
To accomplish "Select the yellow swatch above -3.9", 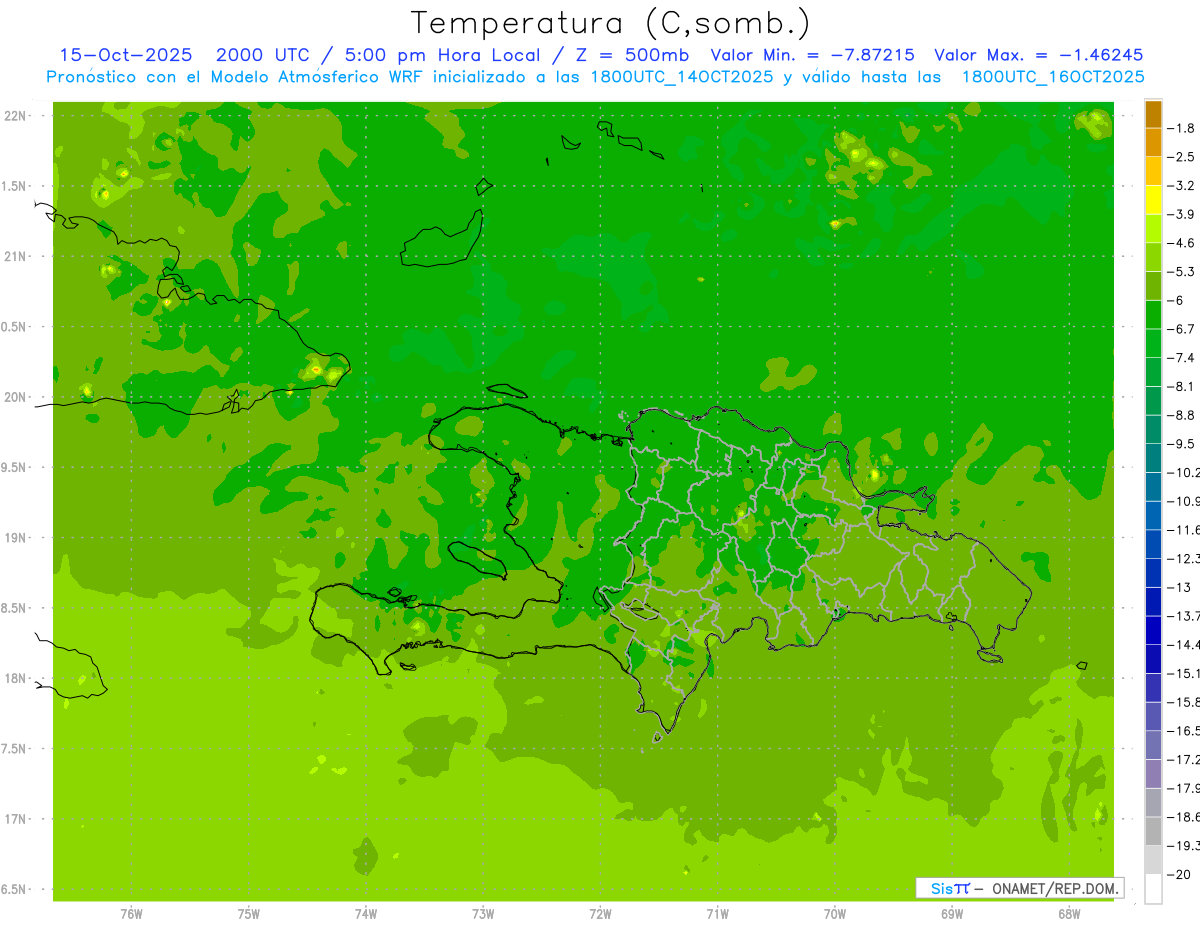I will (x=1153, y=200).
